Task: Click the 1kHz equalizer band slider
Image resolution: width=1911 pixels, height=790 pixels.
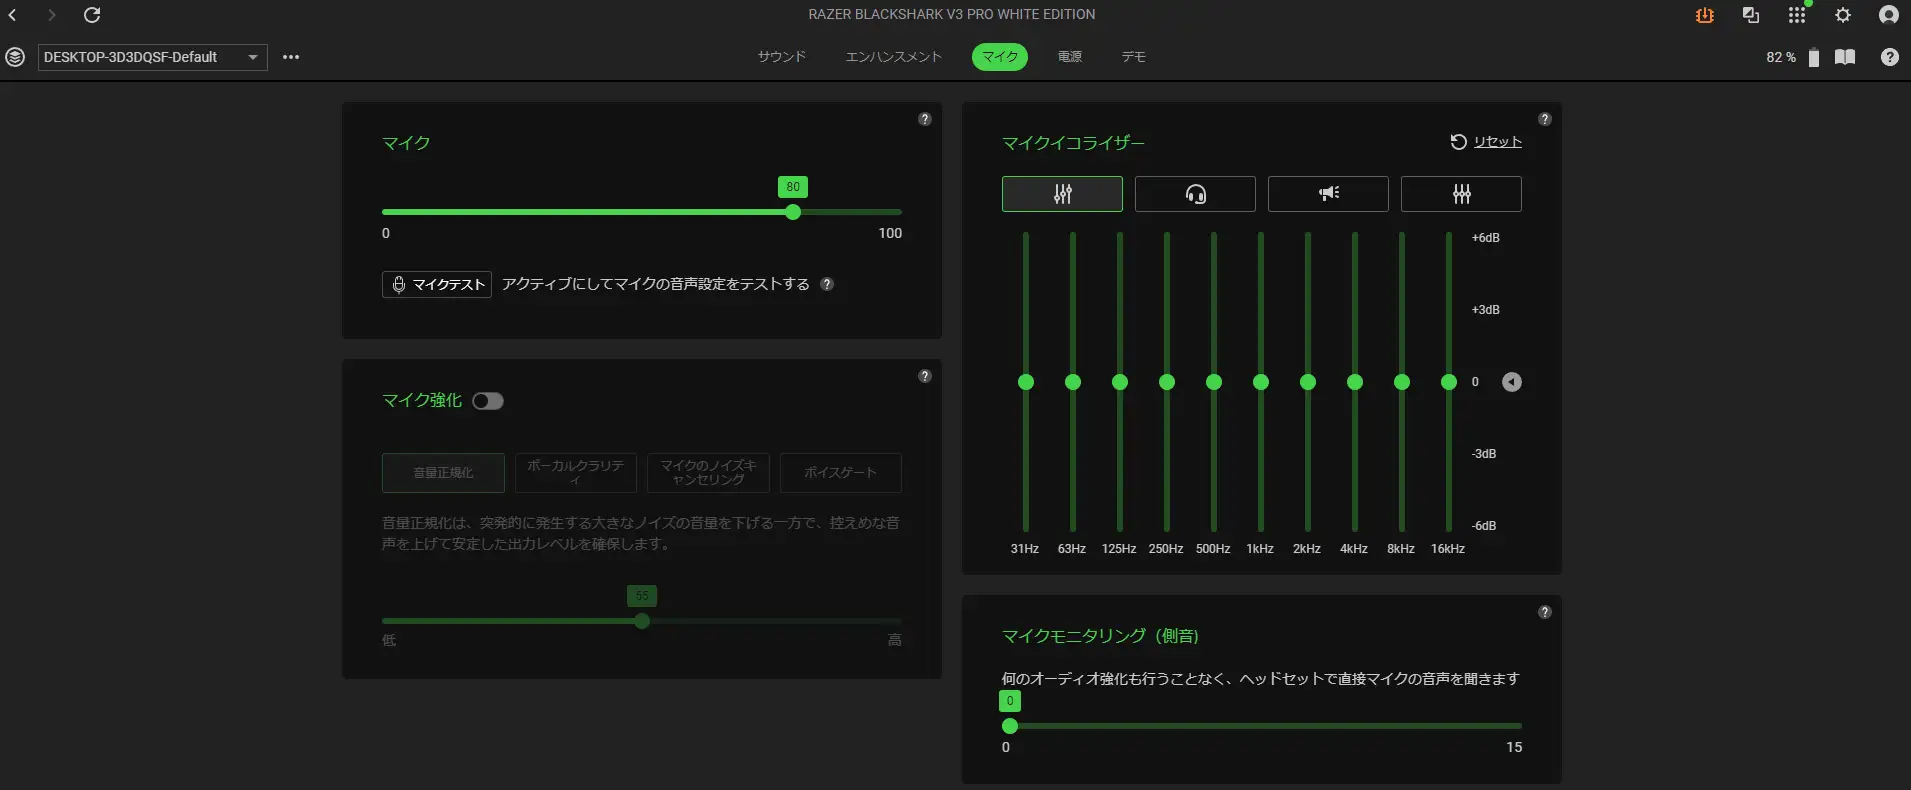Action: click(x=1261, y=382)
